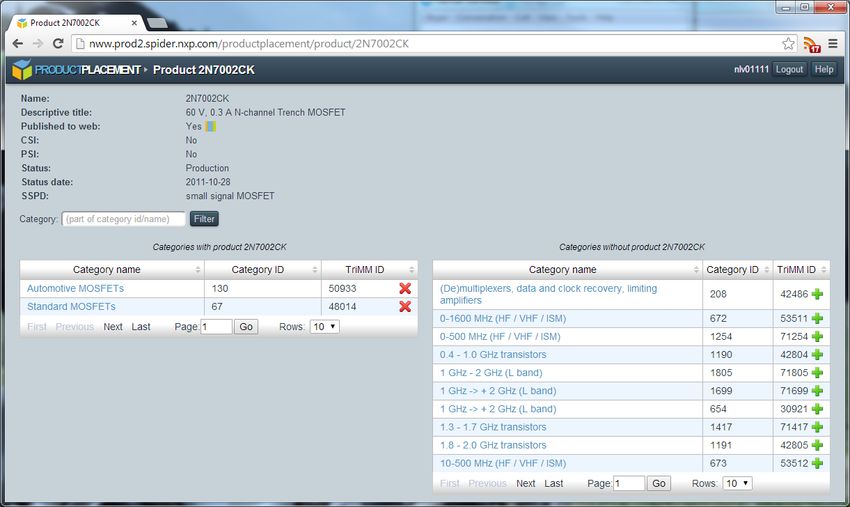Image resolution: width=850 pixels, height=507 pixels.
Task: Click Go under the left table
Action: tap(246, 326)
